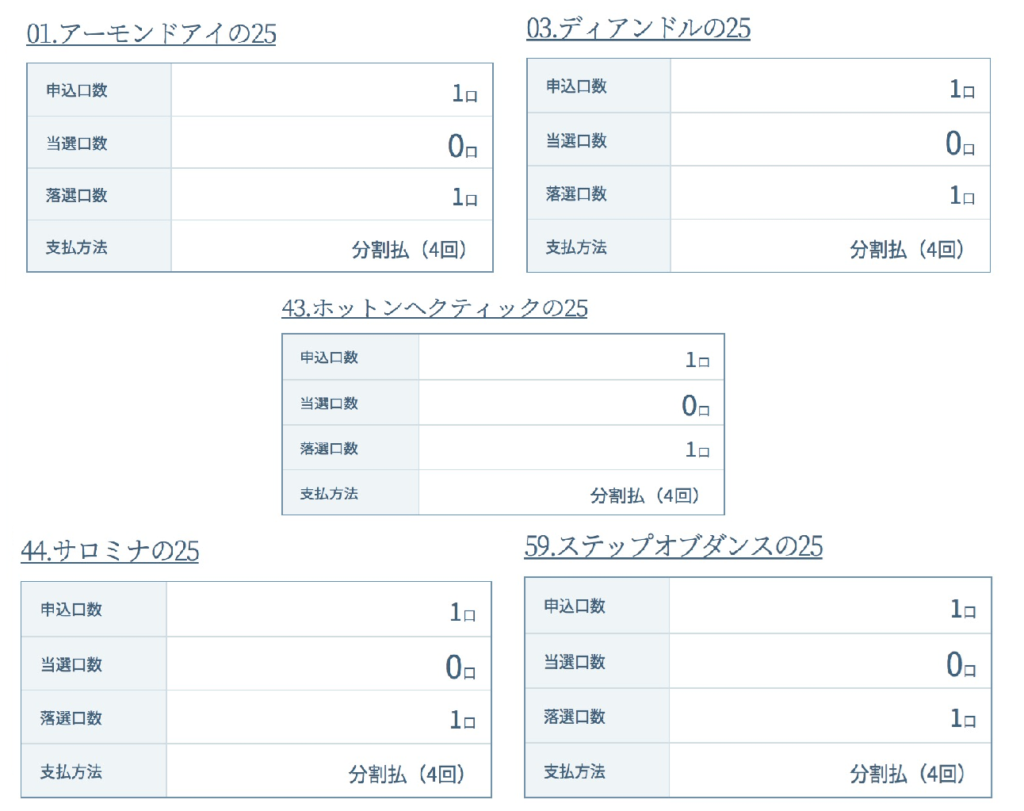
Task: Open the 59.ステップオブダンスの25 link
Action: [x=673, y=547]
